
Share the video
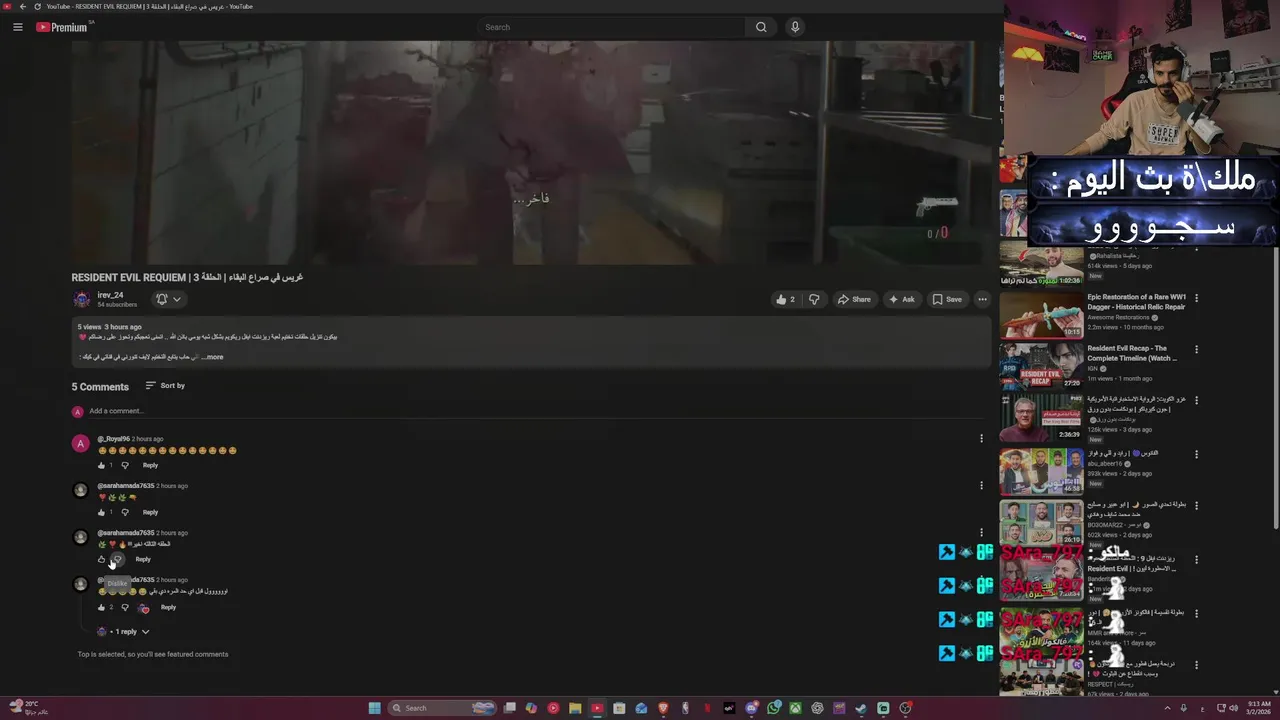coord(854,299)
